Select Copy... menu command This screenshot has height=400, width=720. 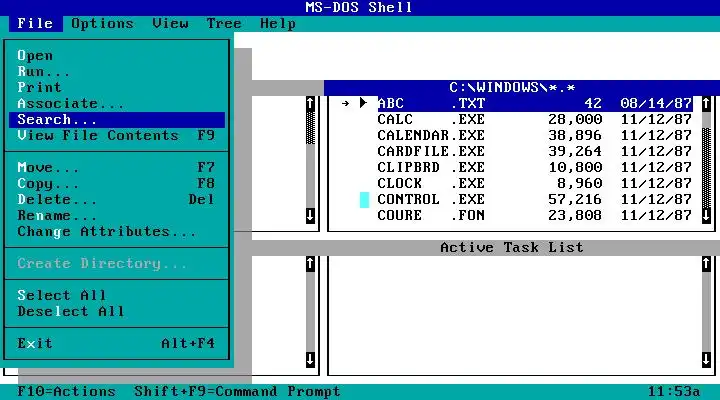[x=117, y=183]
